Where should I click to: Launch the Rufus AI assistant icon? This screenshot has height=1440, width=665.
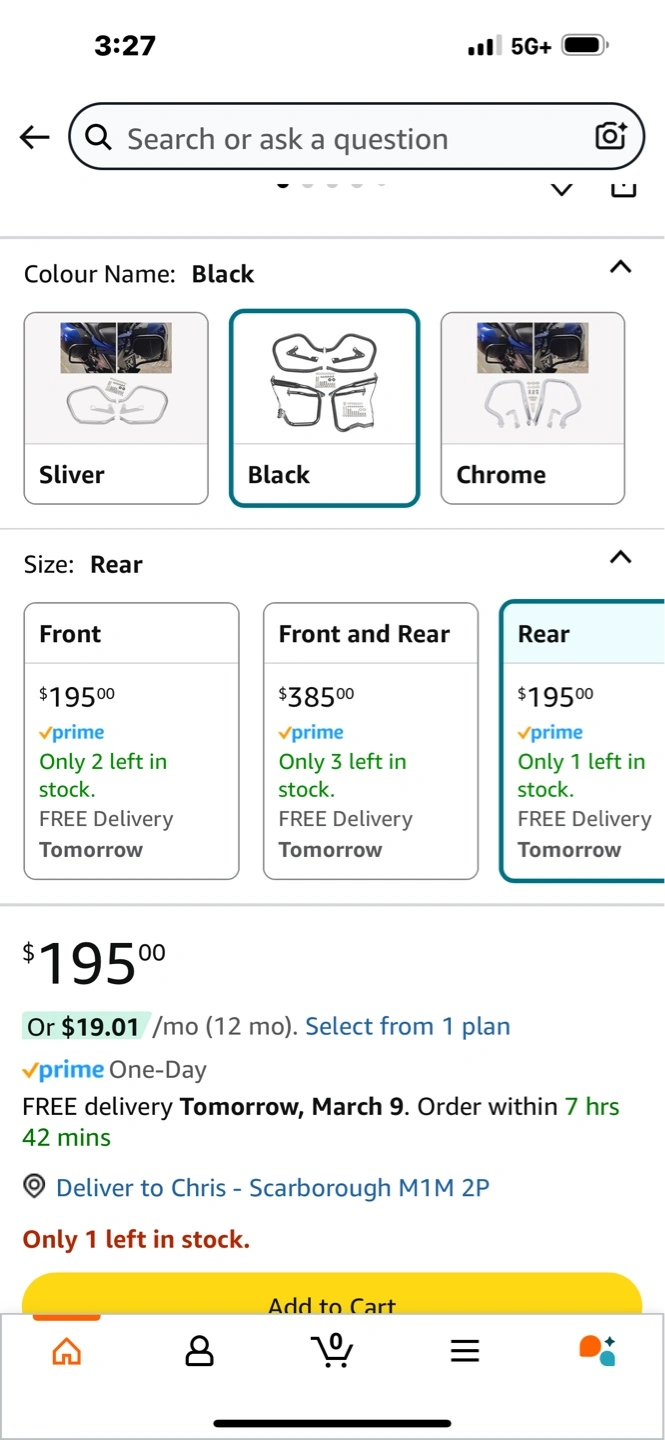click(597, 1350)
